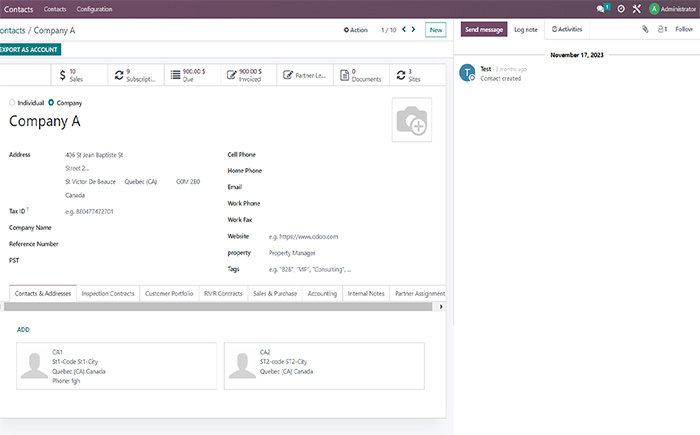Open the 900.00 $ Invoiced button

click(249, 75)
